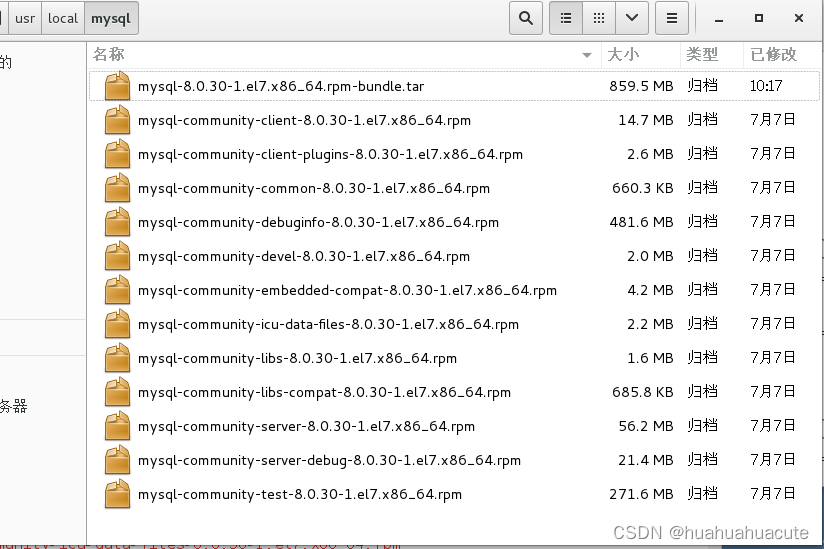824x549 pixels.
Task: Navigate to the local path segment
Action: point(63,18)
